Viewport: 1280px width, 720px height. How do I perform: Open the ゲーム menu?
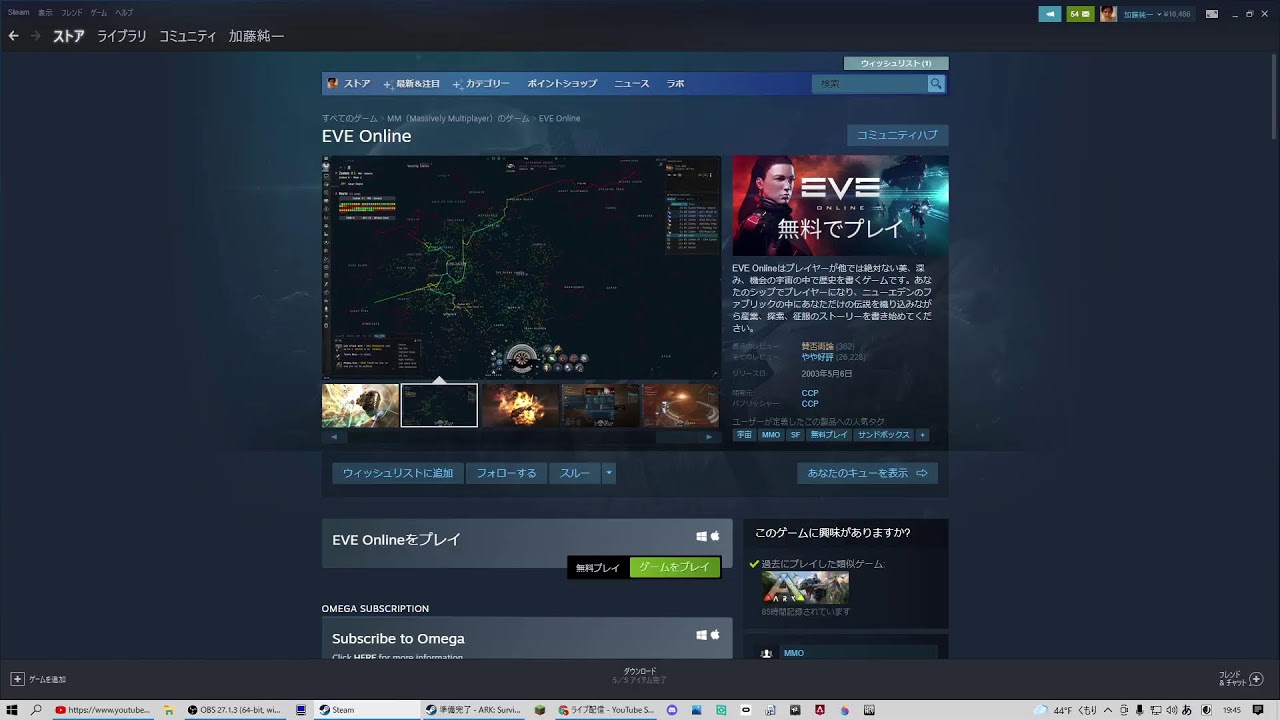pos(99,12)
